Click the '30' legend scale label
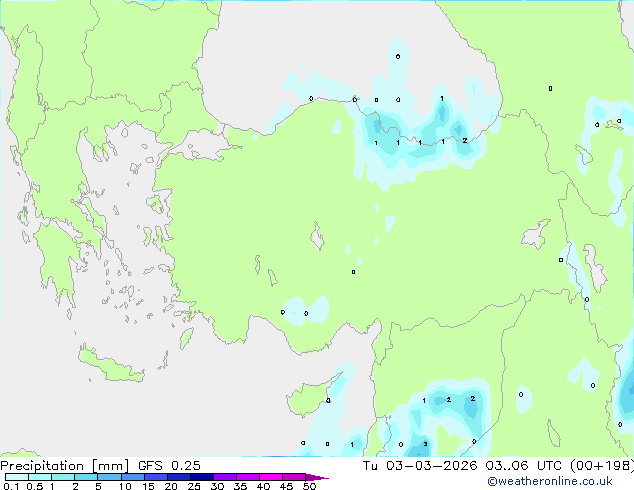The height and width of the screenshot is (490, 634). pyautogui.click(x=217, y=486)
